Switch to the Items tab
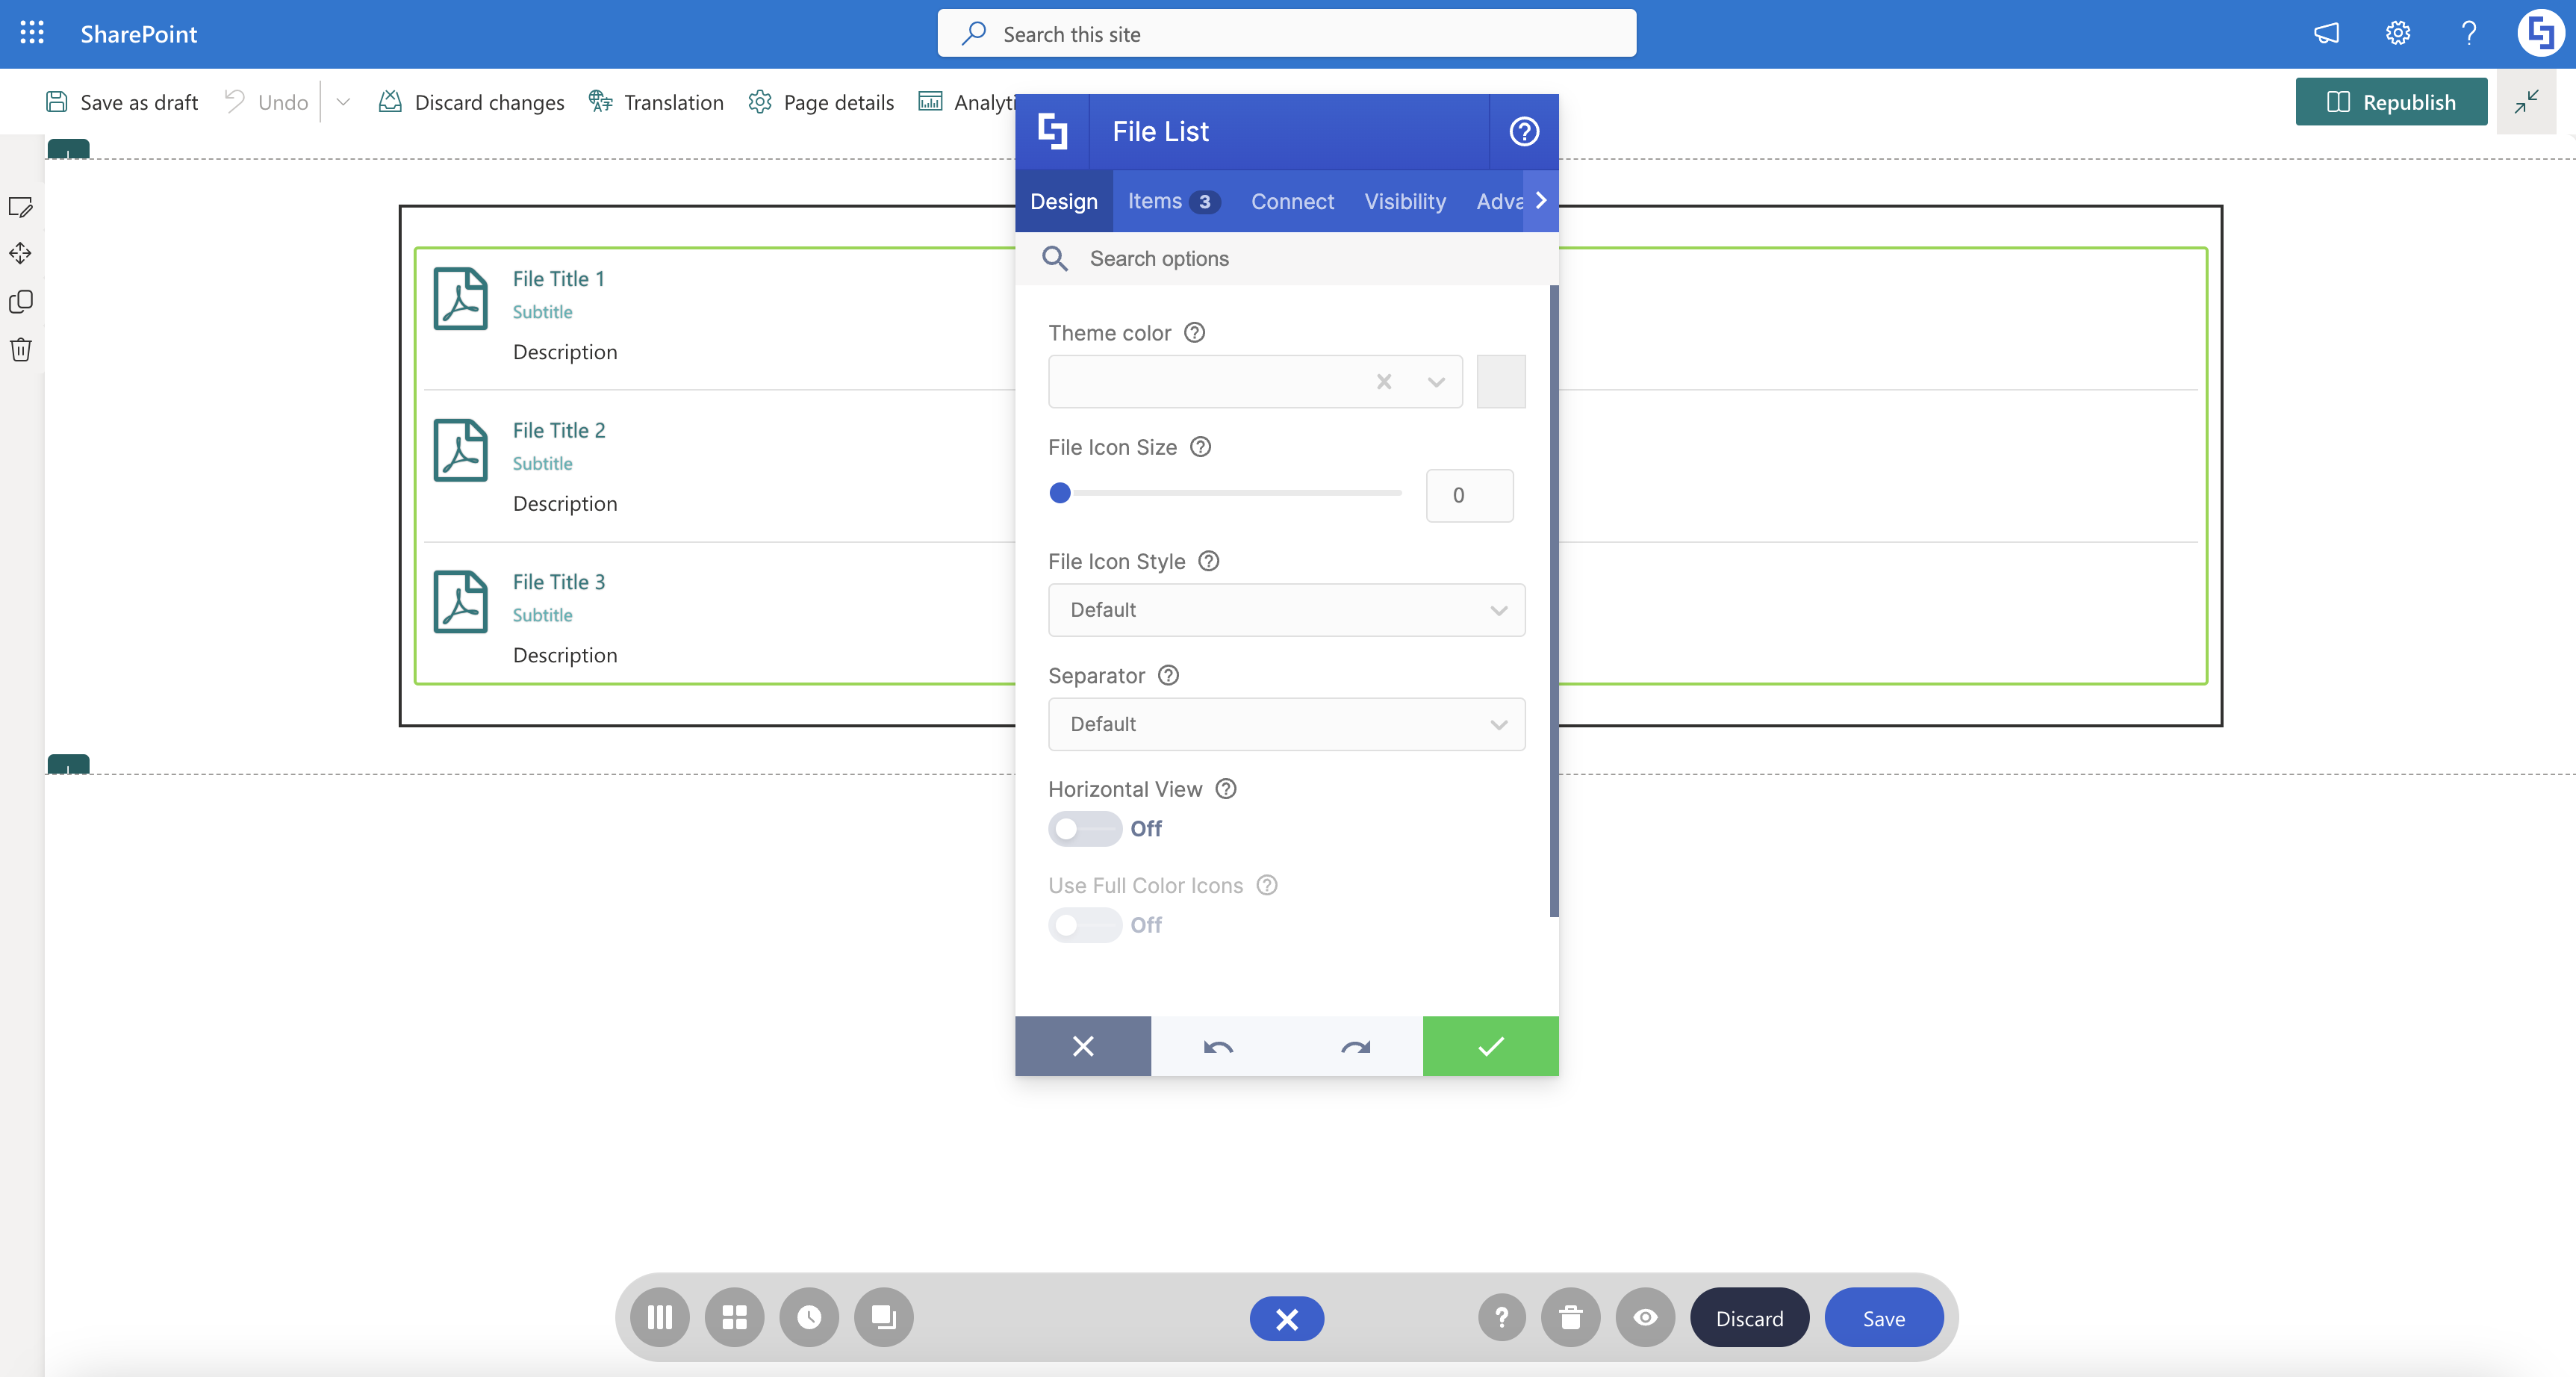This screenshot has width=2576, height=1377. click(x=1171, y=201)
